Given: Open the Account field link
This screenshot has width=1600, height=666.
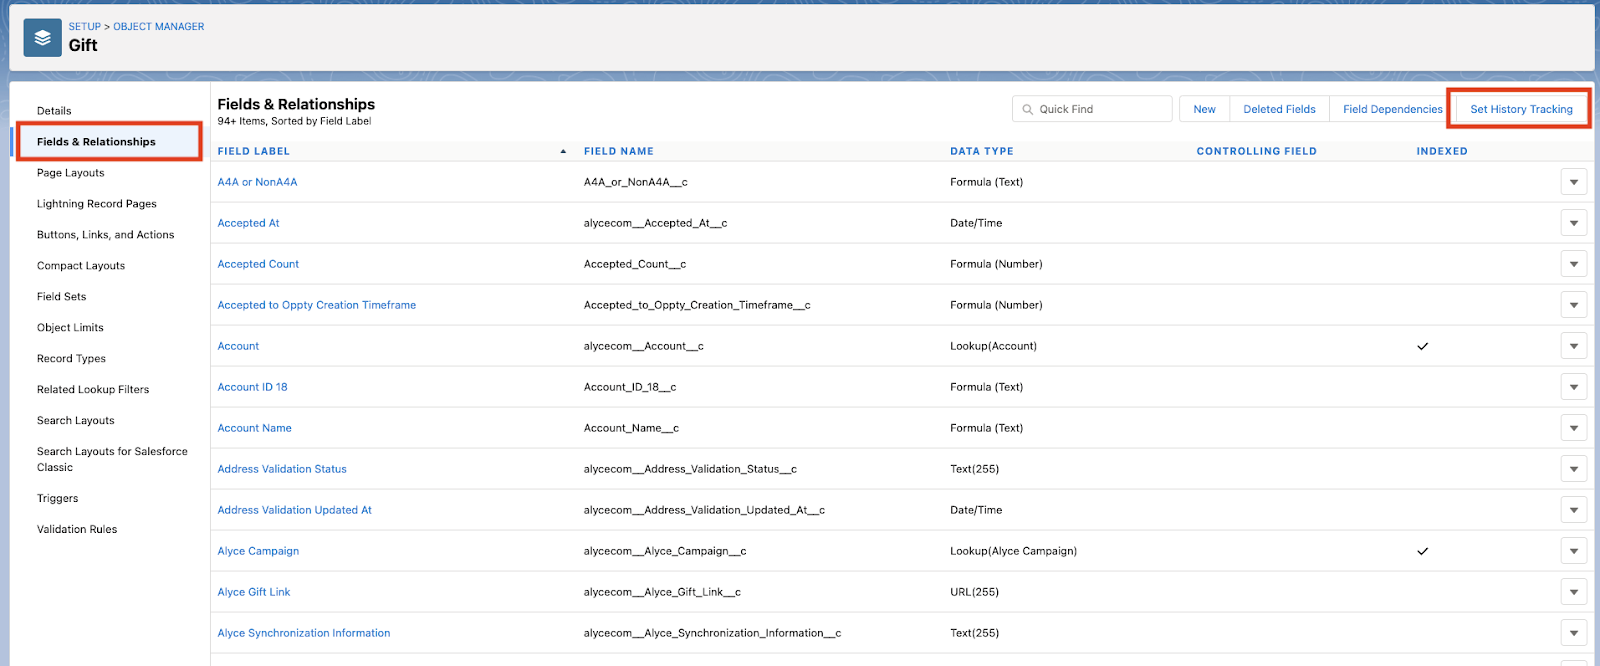Looking at the screenshot, I should [x=238, y=346].
